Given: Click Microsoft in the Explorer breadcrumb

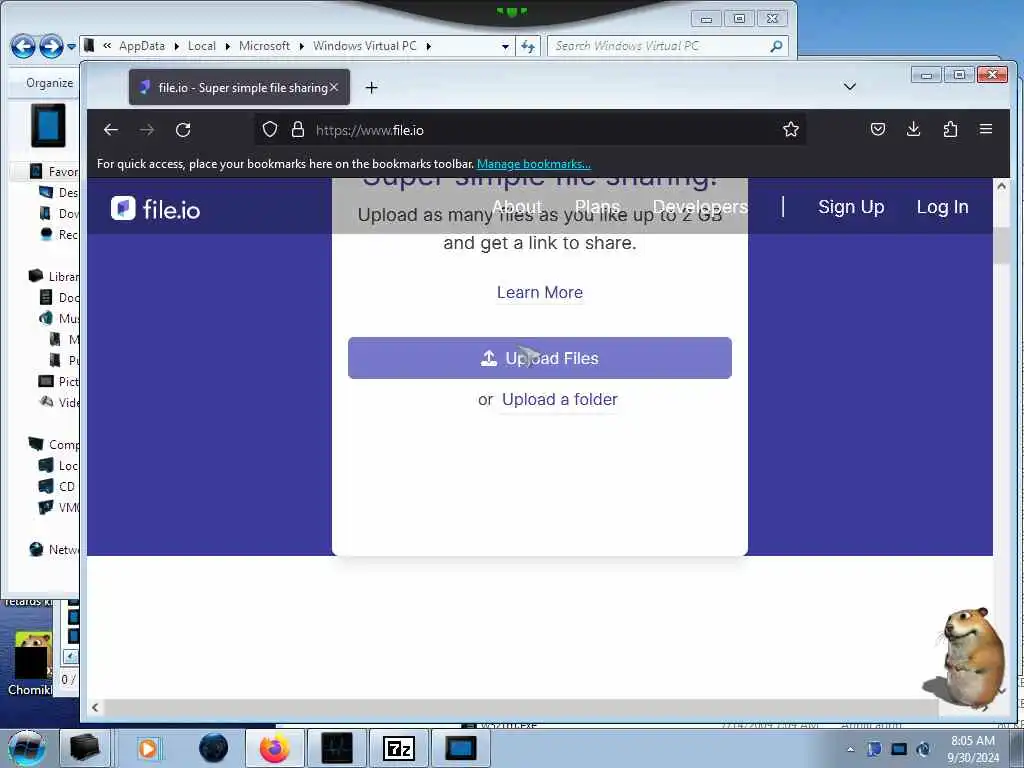Looking at the screenshot, I should point(264,46).
